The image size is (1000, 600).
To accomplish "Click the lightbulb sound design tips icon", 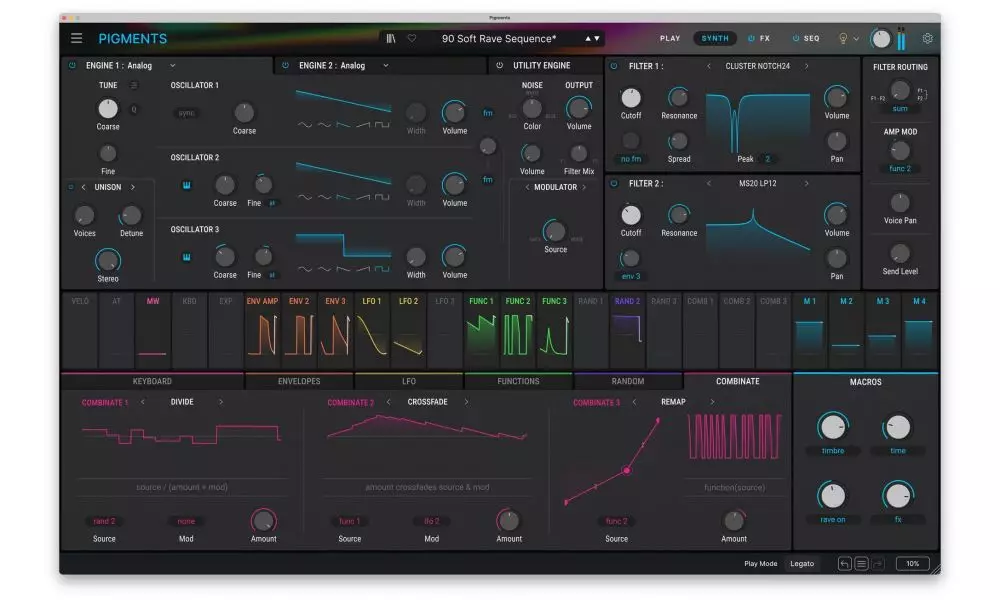I will tap(842, 38).
